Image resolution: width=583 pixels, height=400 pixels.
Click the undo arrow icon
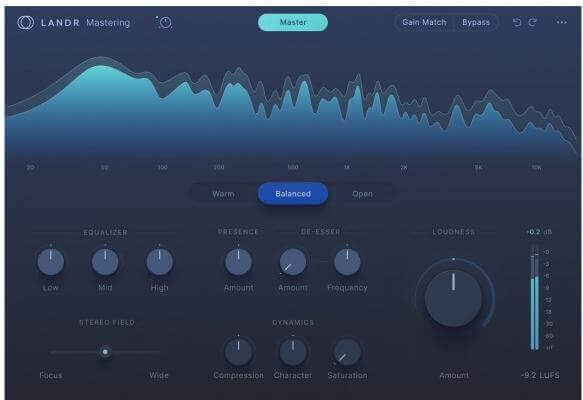(x=517, y=22)
